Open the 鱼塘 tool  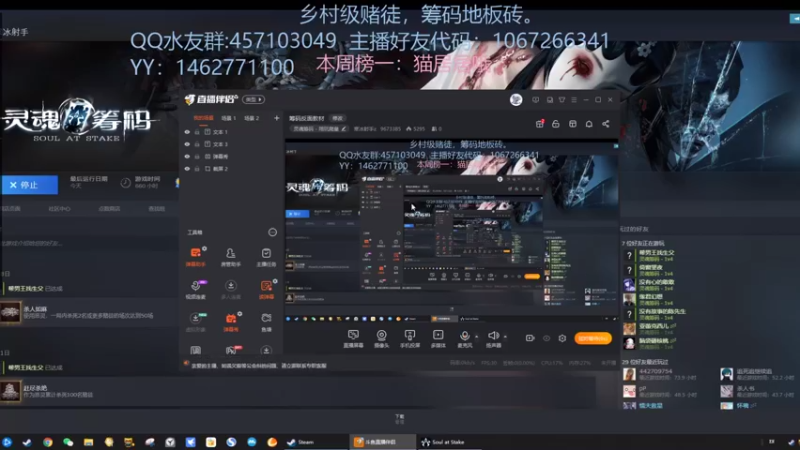coord(266,322)
